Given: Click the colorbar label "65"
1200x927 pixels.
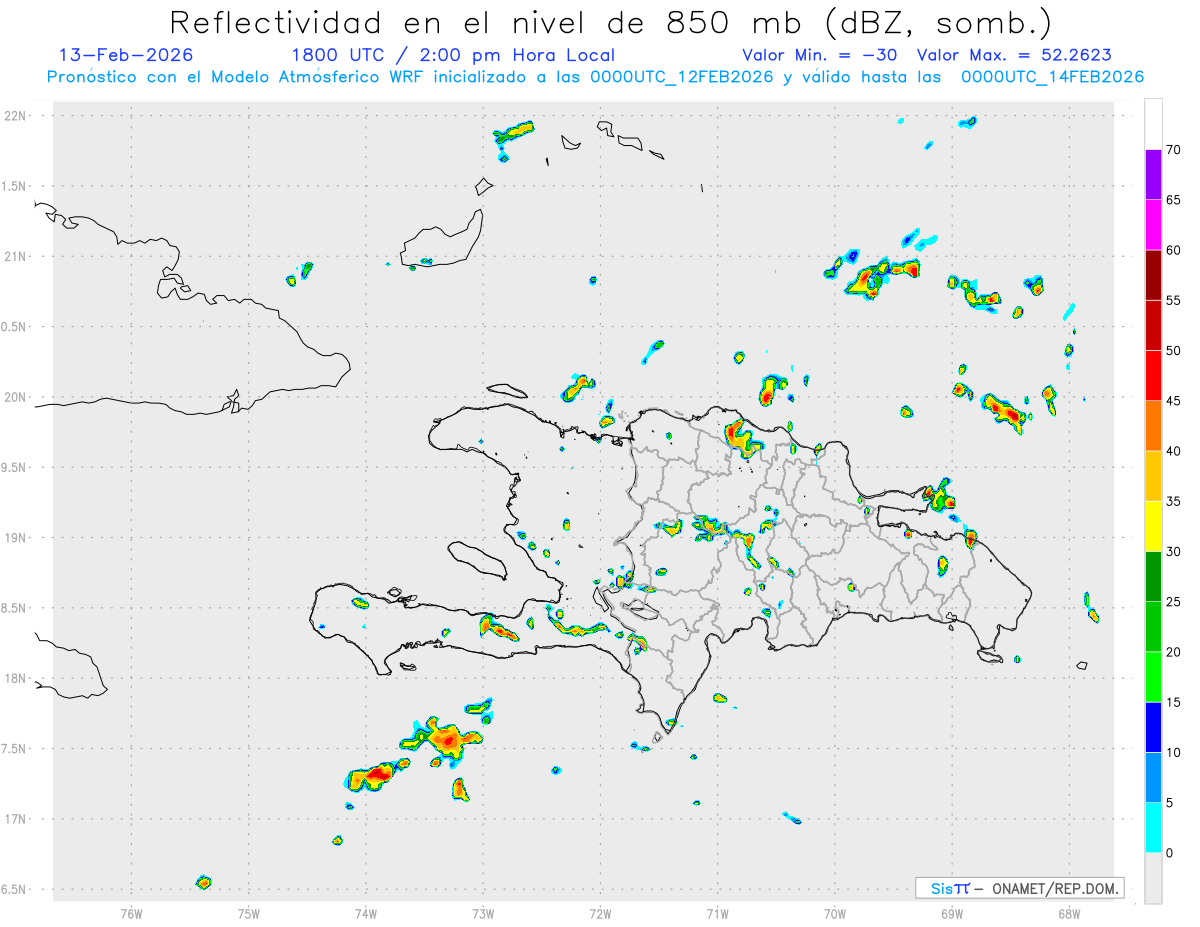Looking at the screenshot, I should pos(1174,200).
